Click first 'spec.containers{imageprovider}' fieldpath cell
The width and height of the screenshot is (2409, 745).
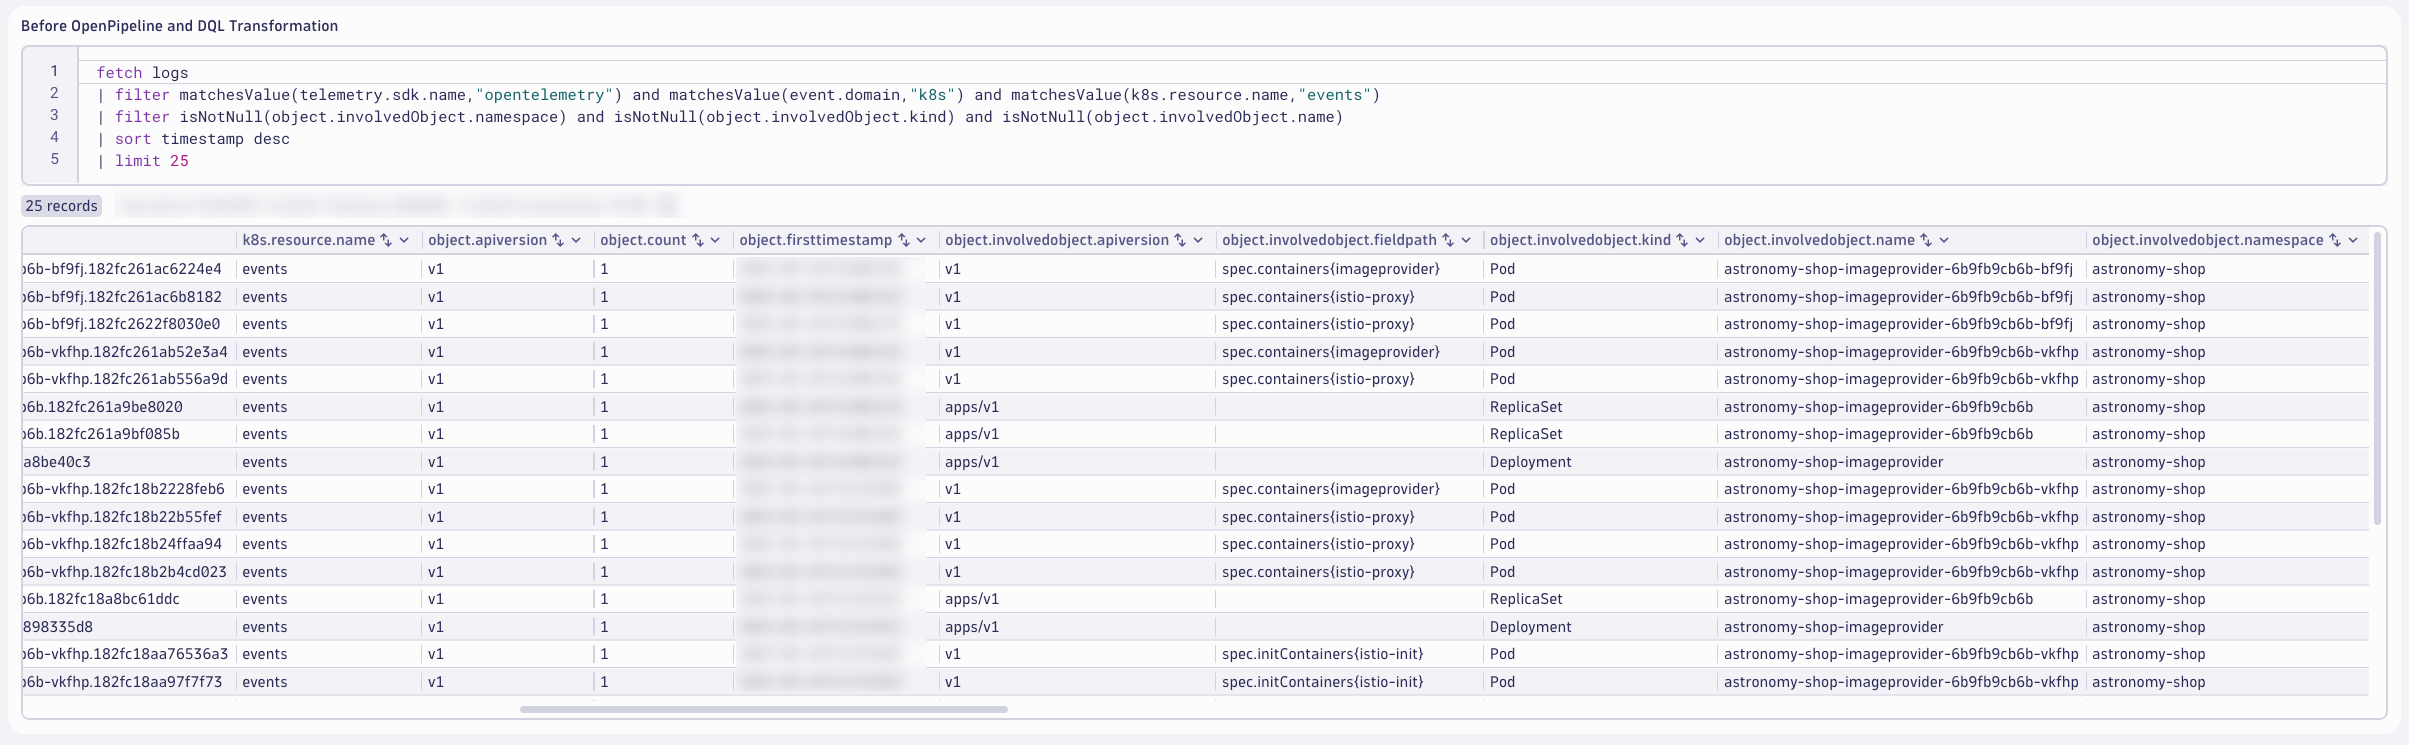[x=1331, y=269]
